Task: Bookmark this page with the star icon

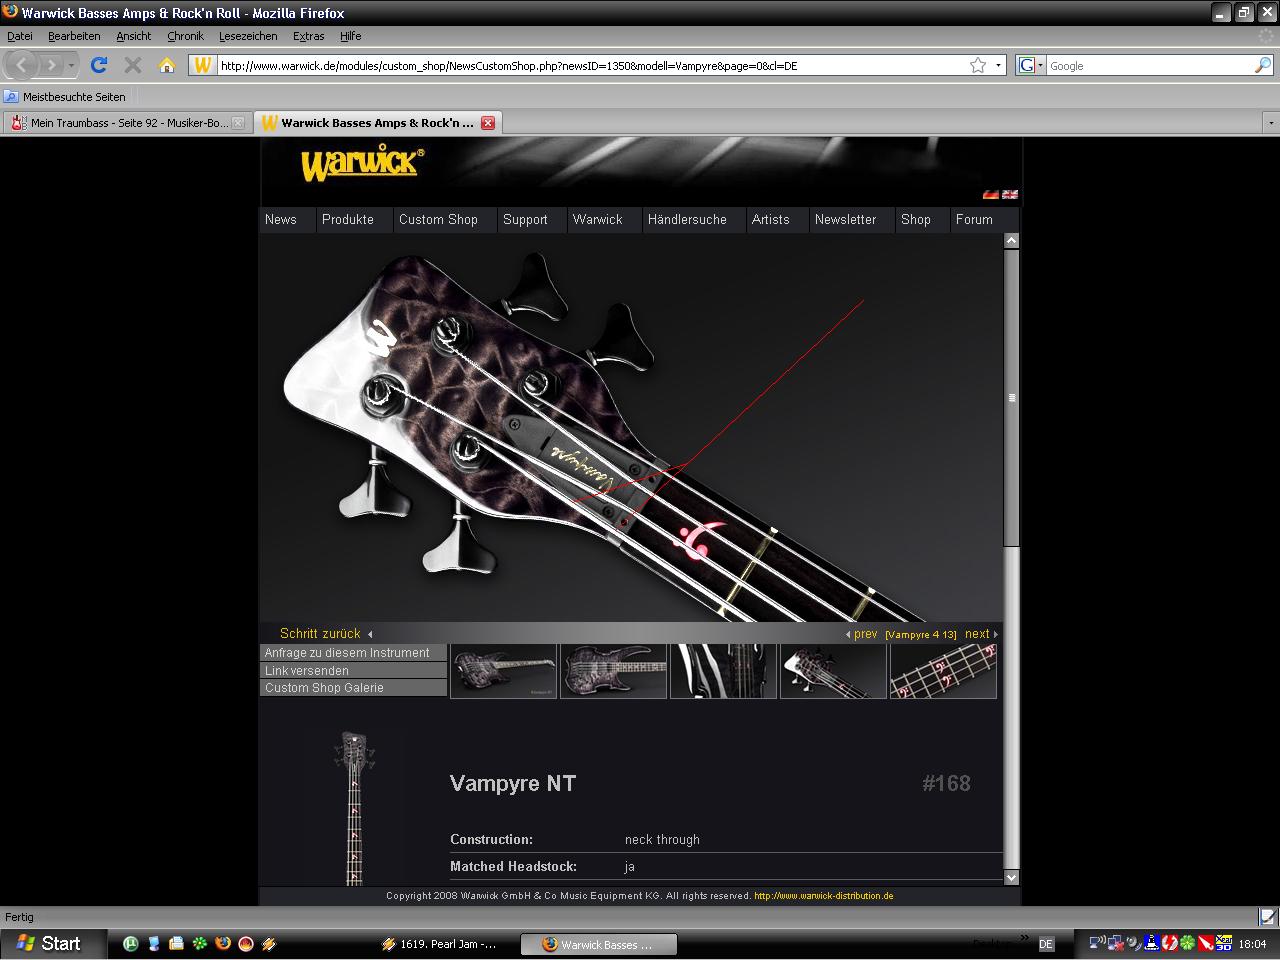Action: 978,65
